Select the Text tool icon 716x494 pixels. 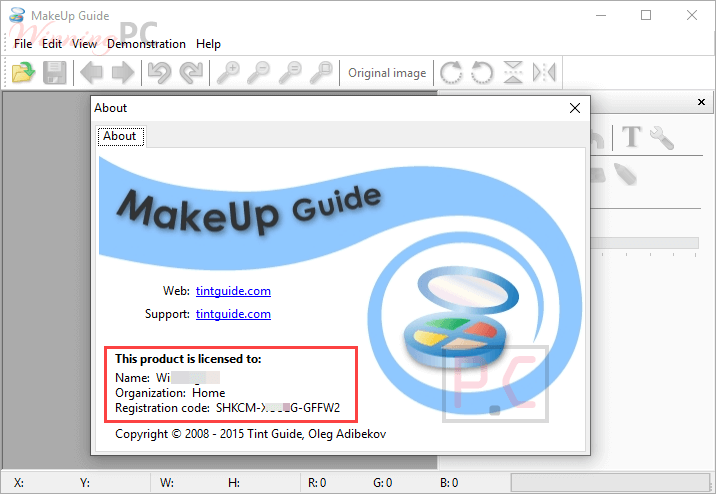click(x=632, y=137)
